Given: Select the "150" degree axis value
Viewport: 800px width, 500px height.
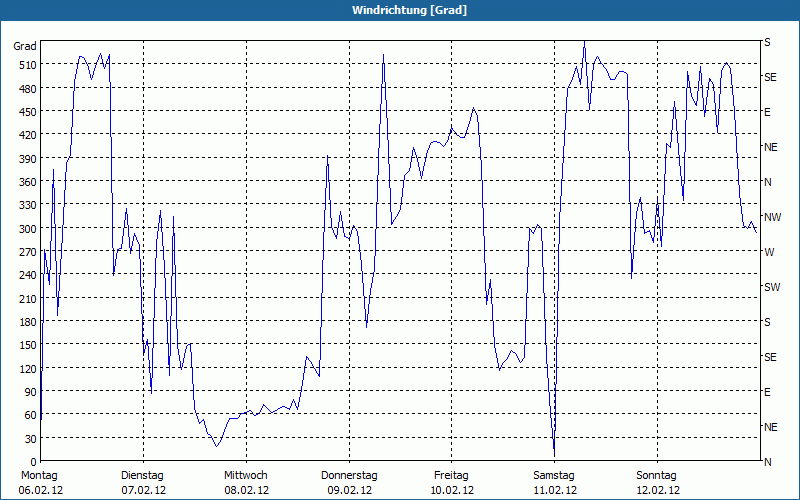Looking at the screenshot, I should 28,345.
